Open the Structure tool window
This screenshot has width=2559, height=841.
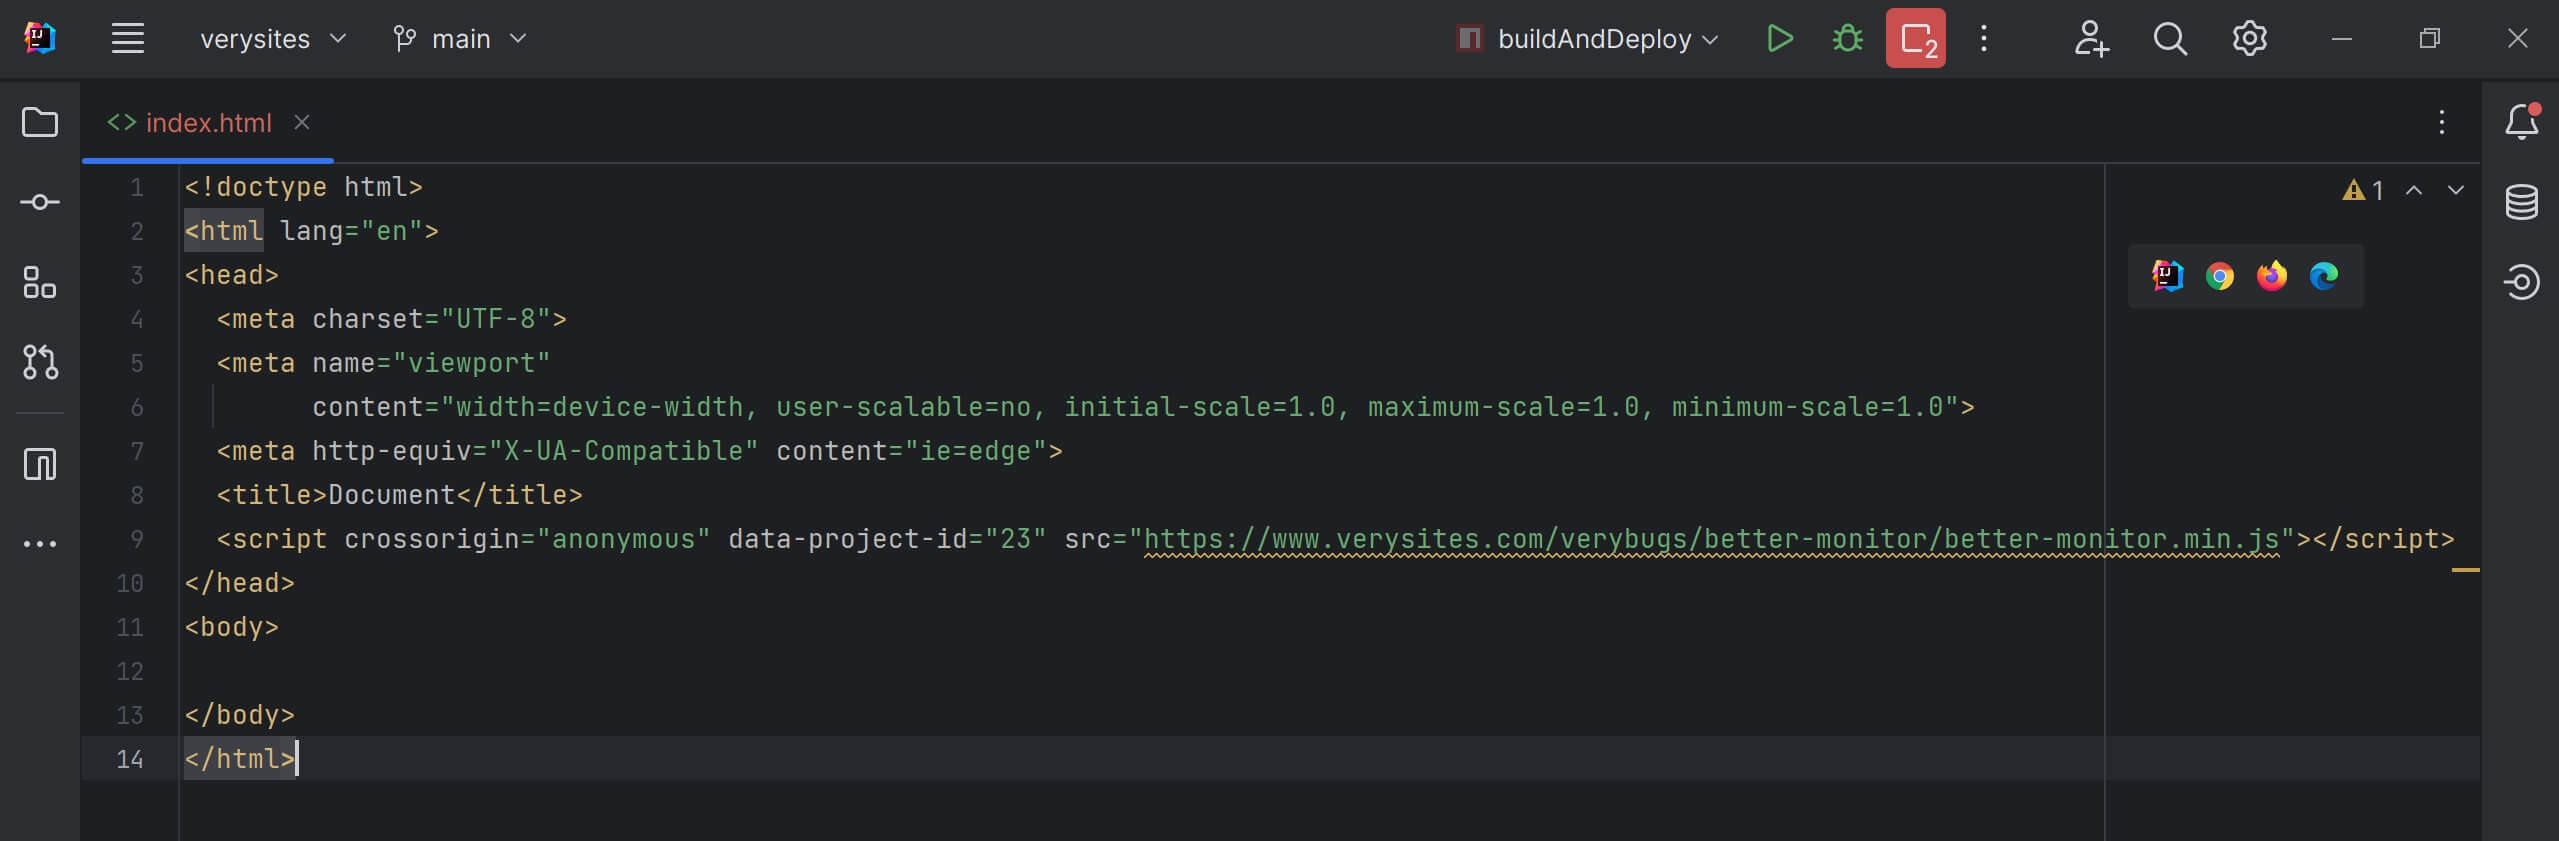click(x=40, y=282)
